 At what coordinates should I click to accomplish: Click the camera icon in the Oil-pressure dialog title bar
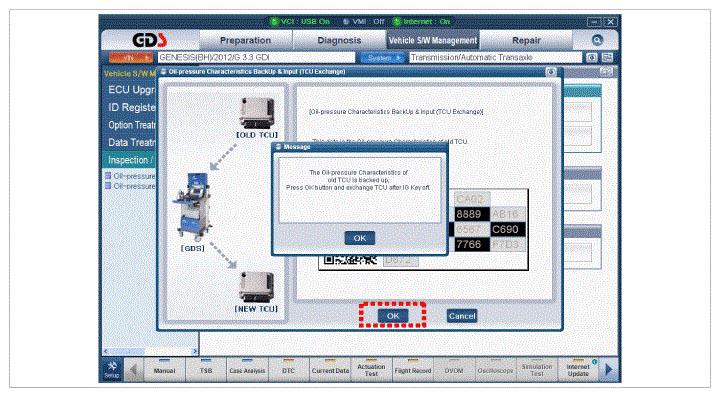[551, 72]
